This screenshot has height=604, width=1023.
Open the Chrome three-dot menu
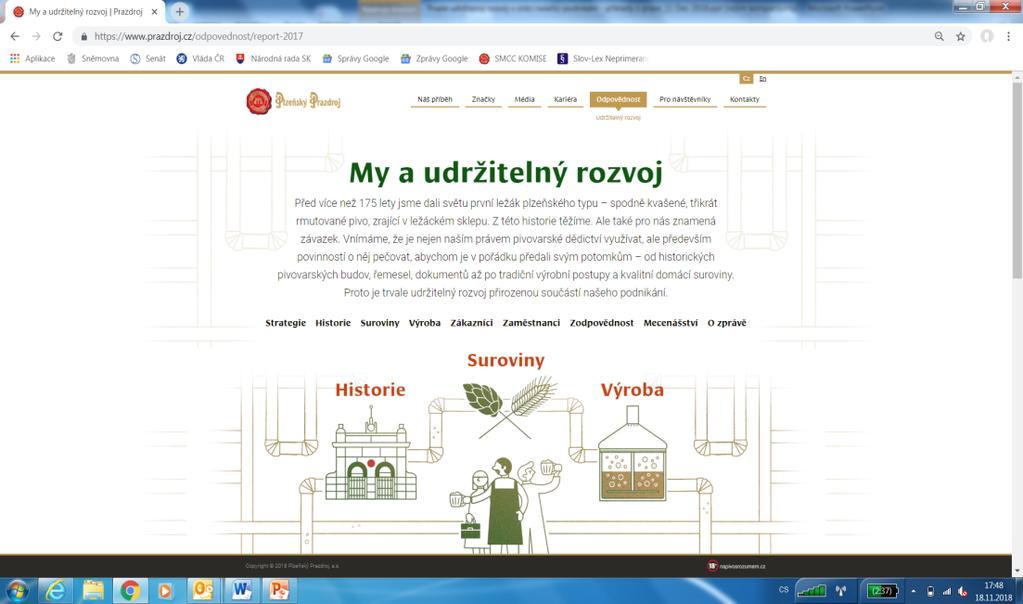pyautogui.click(x=1008, y=37)
